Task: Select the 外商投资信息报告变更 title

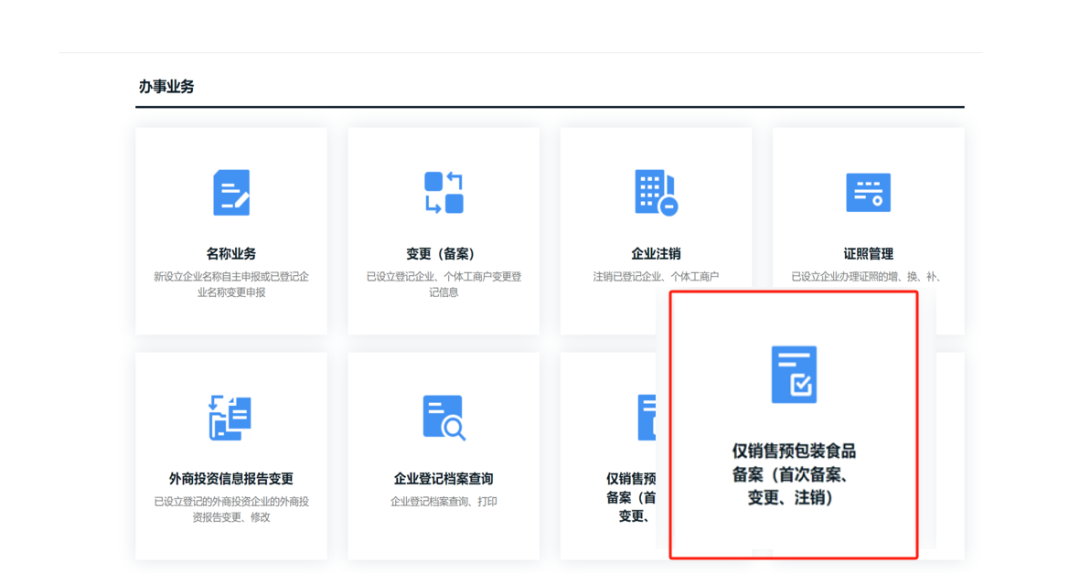Action: 231,479
